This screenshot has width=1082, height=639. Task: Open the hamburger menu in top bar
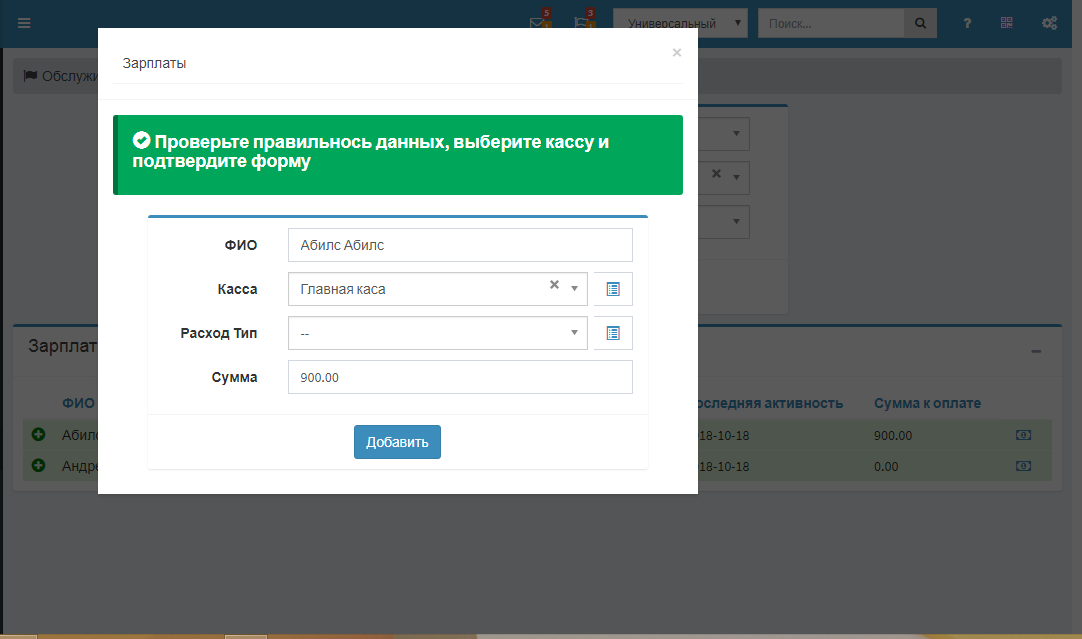coord(24,23)
